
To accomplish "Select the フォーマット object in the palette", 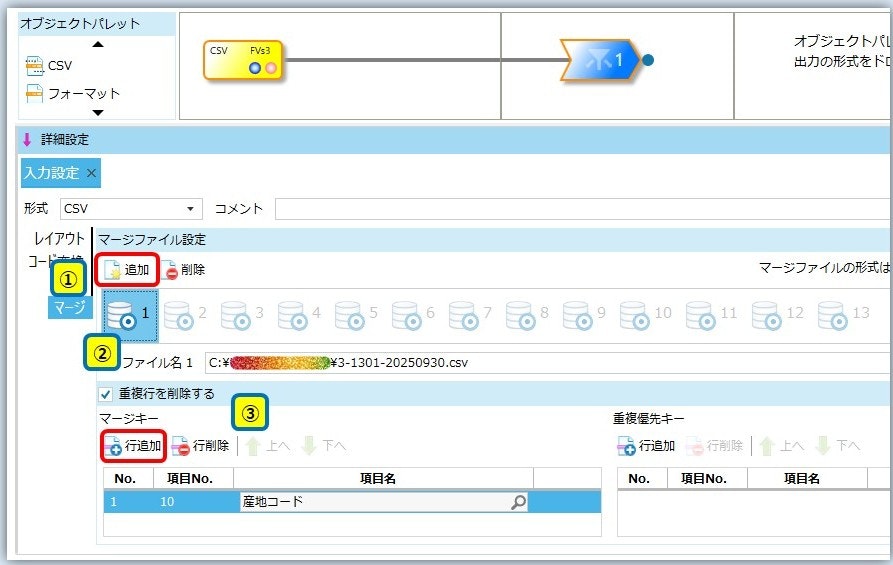I will tap(73, 93).
